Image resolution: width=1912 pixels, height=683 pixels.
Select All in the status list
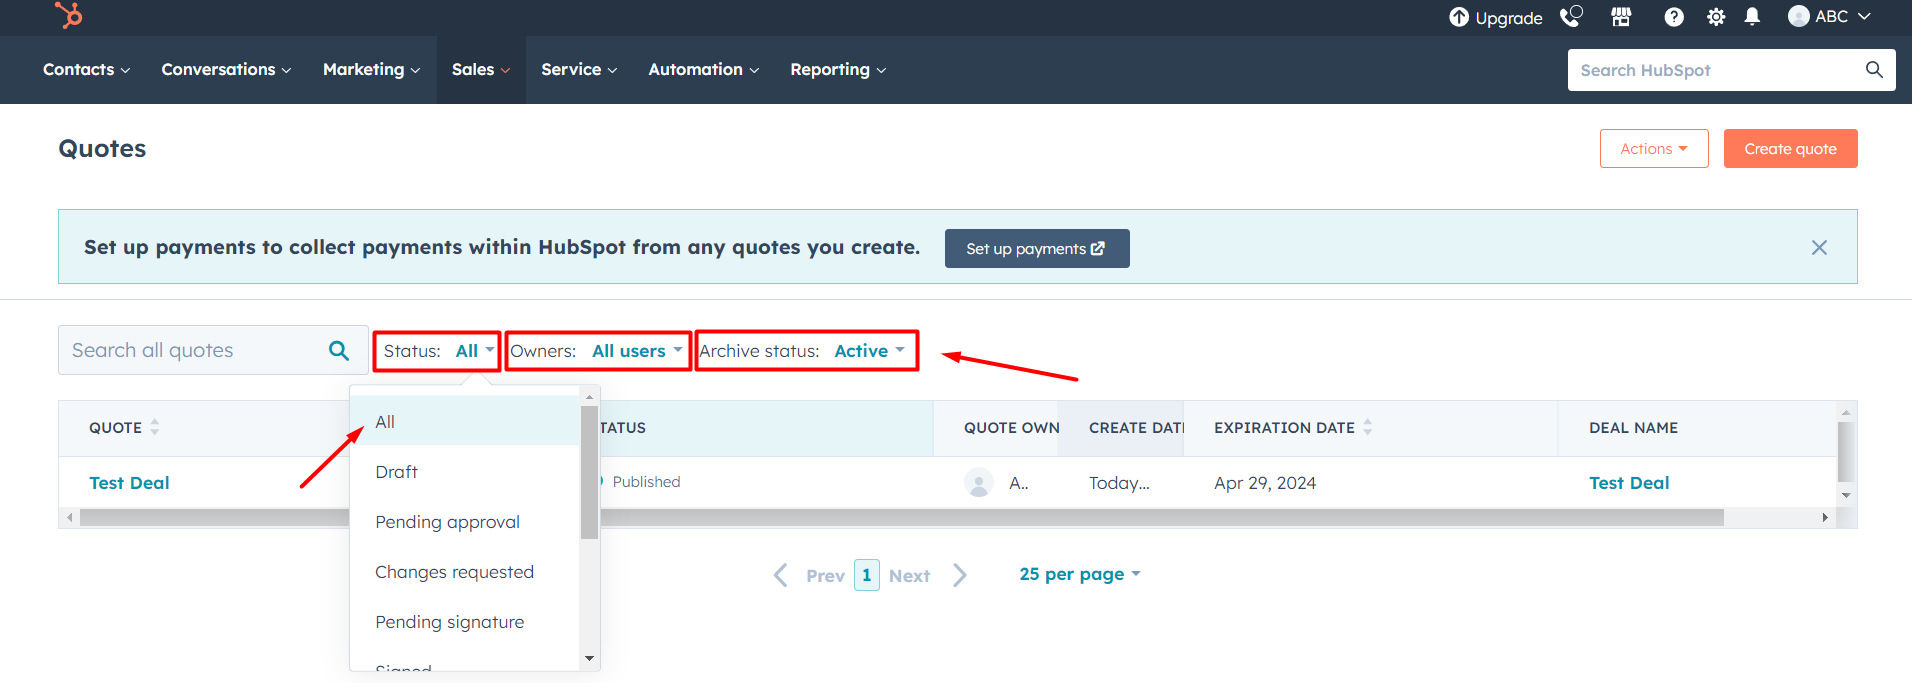465,422
